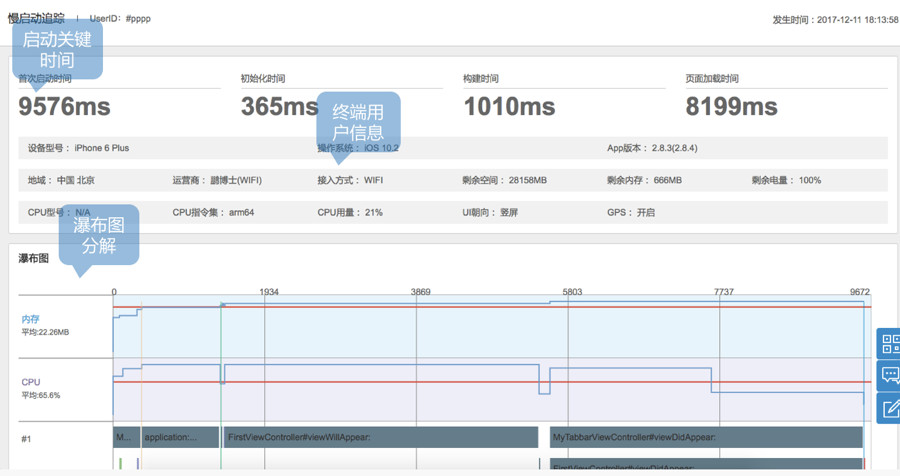Screen dimensions: 900x476
Task: Click thread #1 row label
Action: [x=27, y=438]
